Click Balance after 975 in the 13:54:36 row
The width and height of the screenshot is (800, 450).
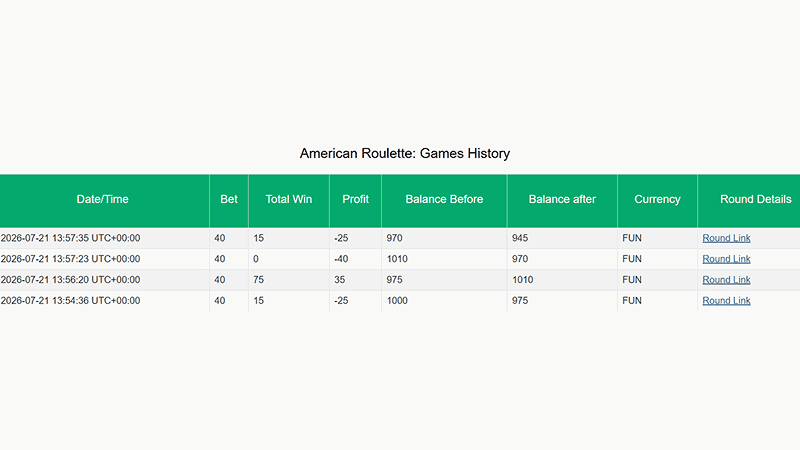click(520, 301)
